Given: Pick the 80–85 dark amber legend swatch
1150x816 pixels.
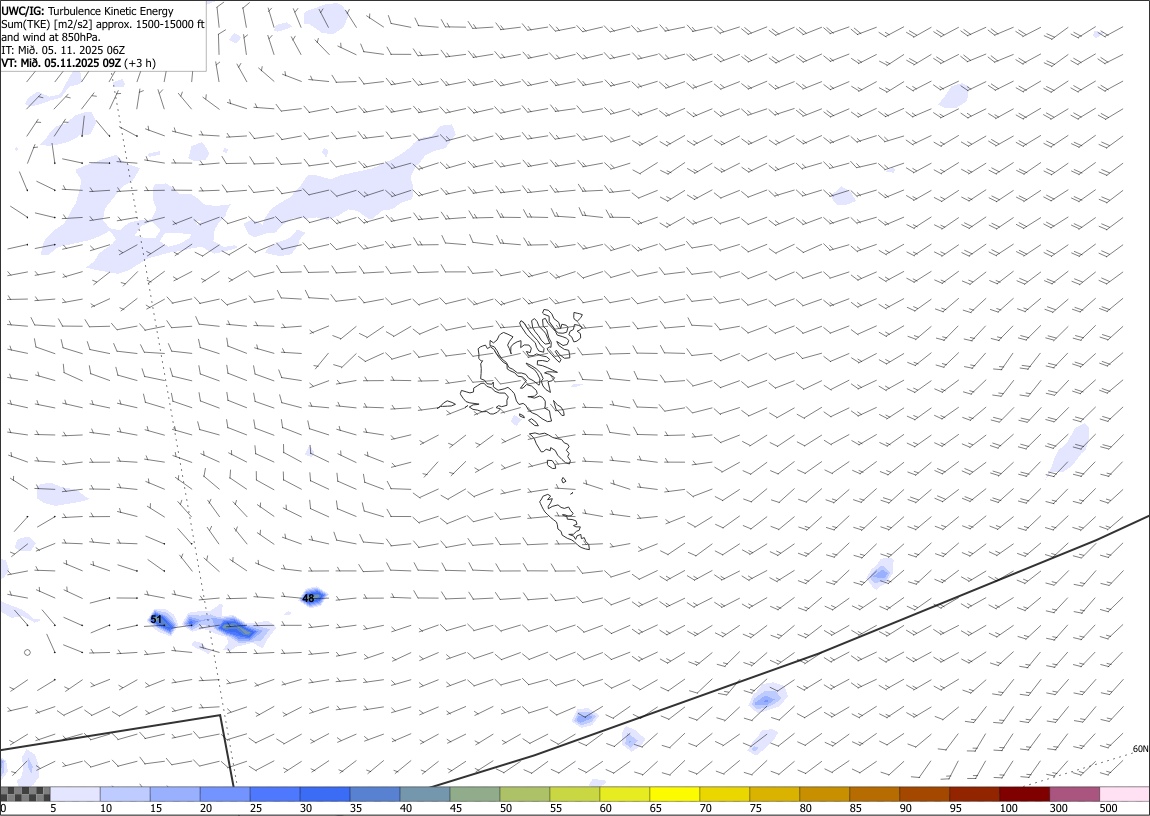Looking at the screenshot, I should tap(824, 794).
